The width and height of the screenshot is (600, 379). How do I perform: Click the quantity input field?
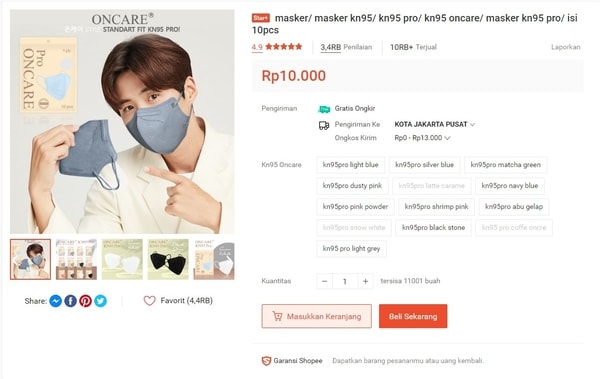[x=345, y=281]
